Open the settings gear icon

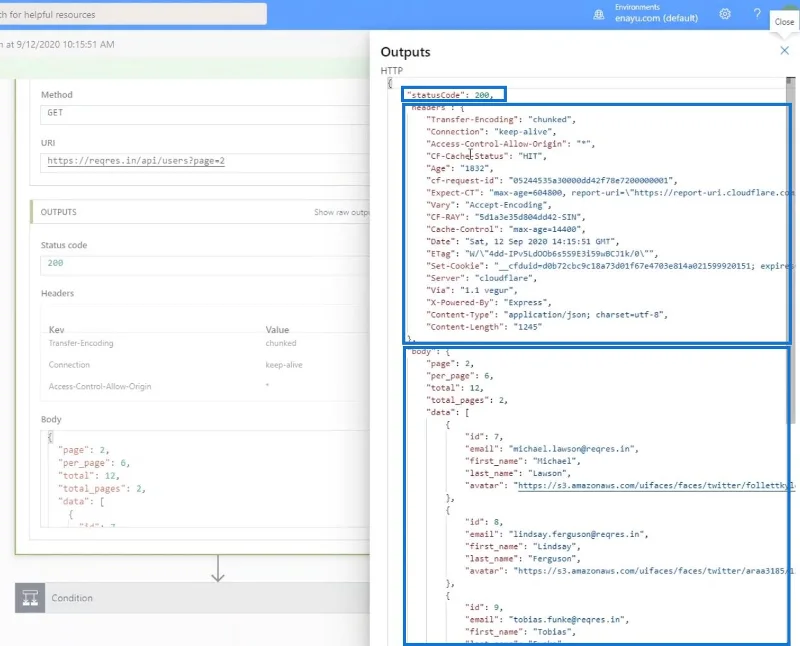click(x=724, y=14)
